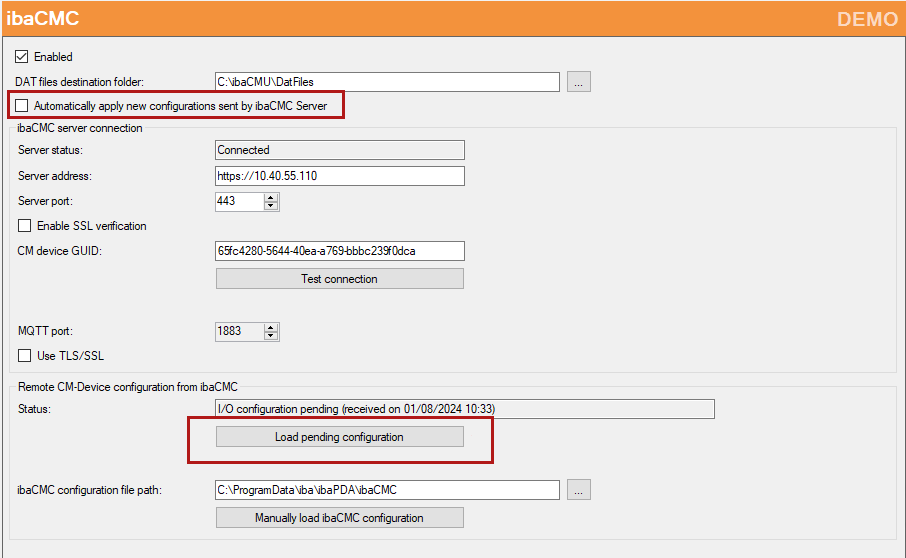Click the configuration Status field
906x558 pixels.
465,409
